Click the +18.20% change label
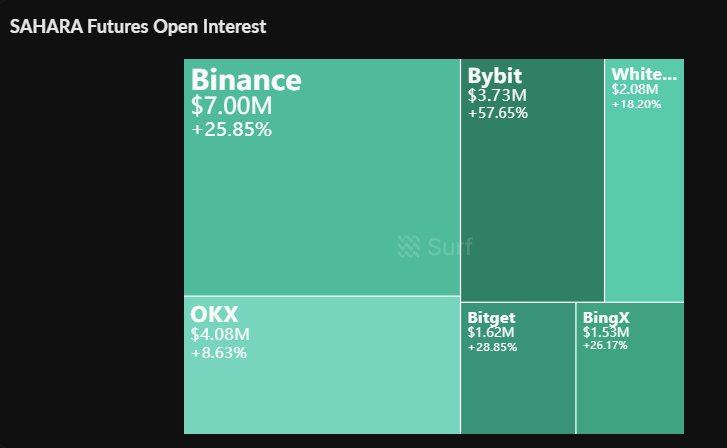This screenshot has width=727, height=448. (636, 103)
